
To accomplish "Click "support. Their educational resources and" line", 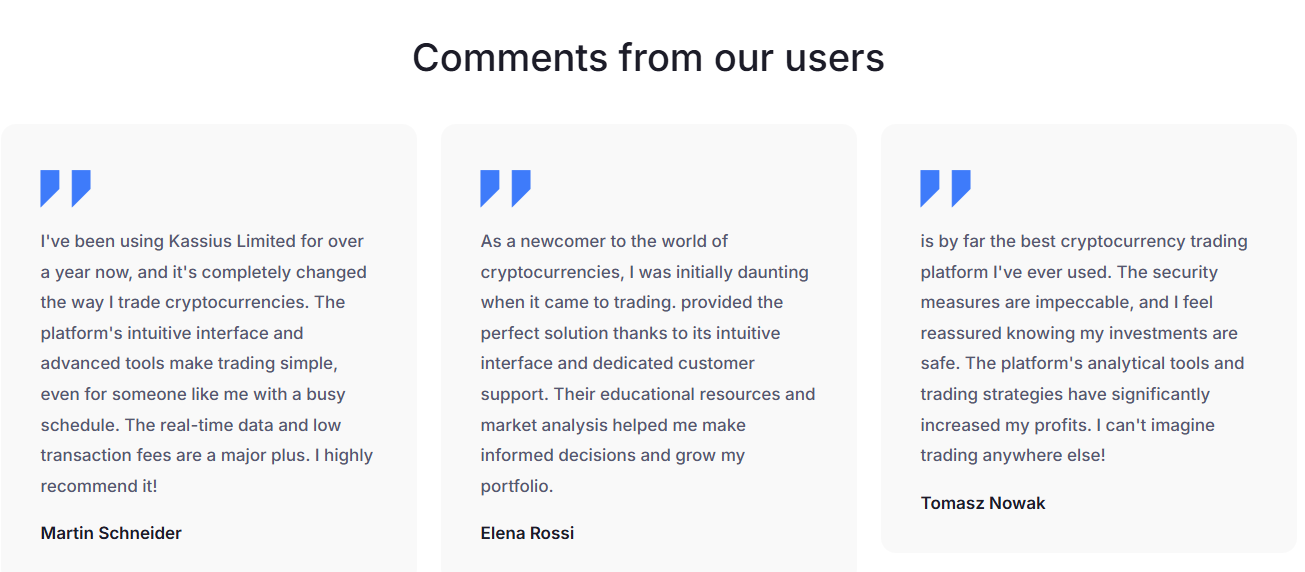I will [648, 394].
